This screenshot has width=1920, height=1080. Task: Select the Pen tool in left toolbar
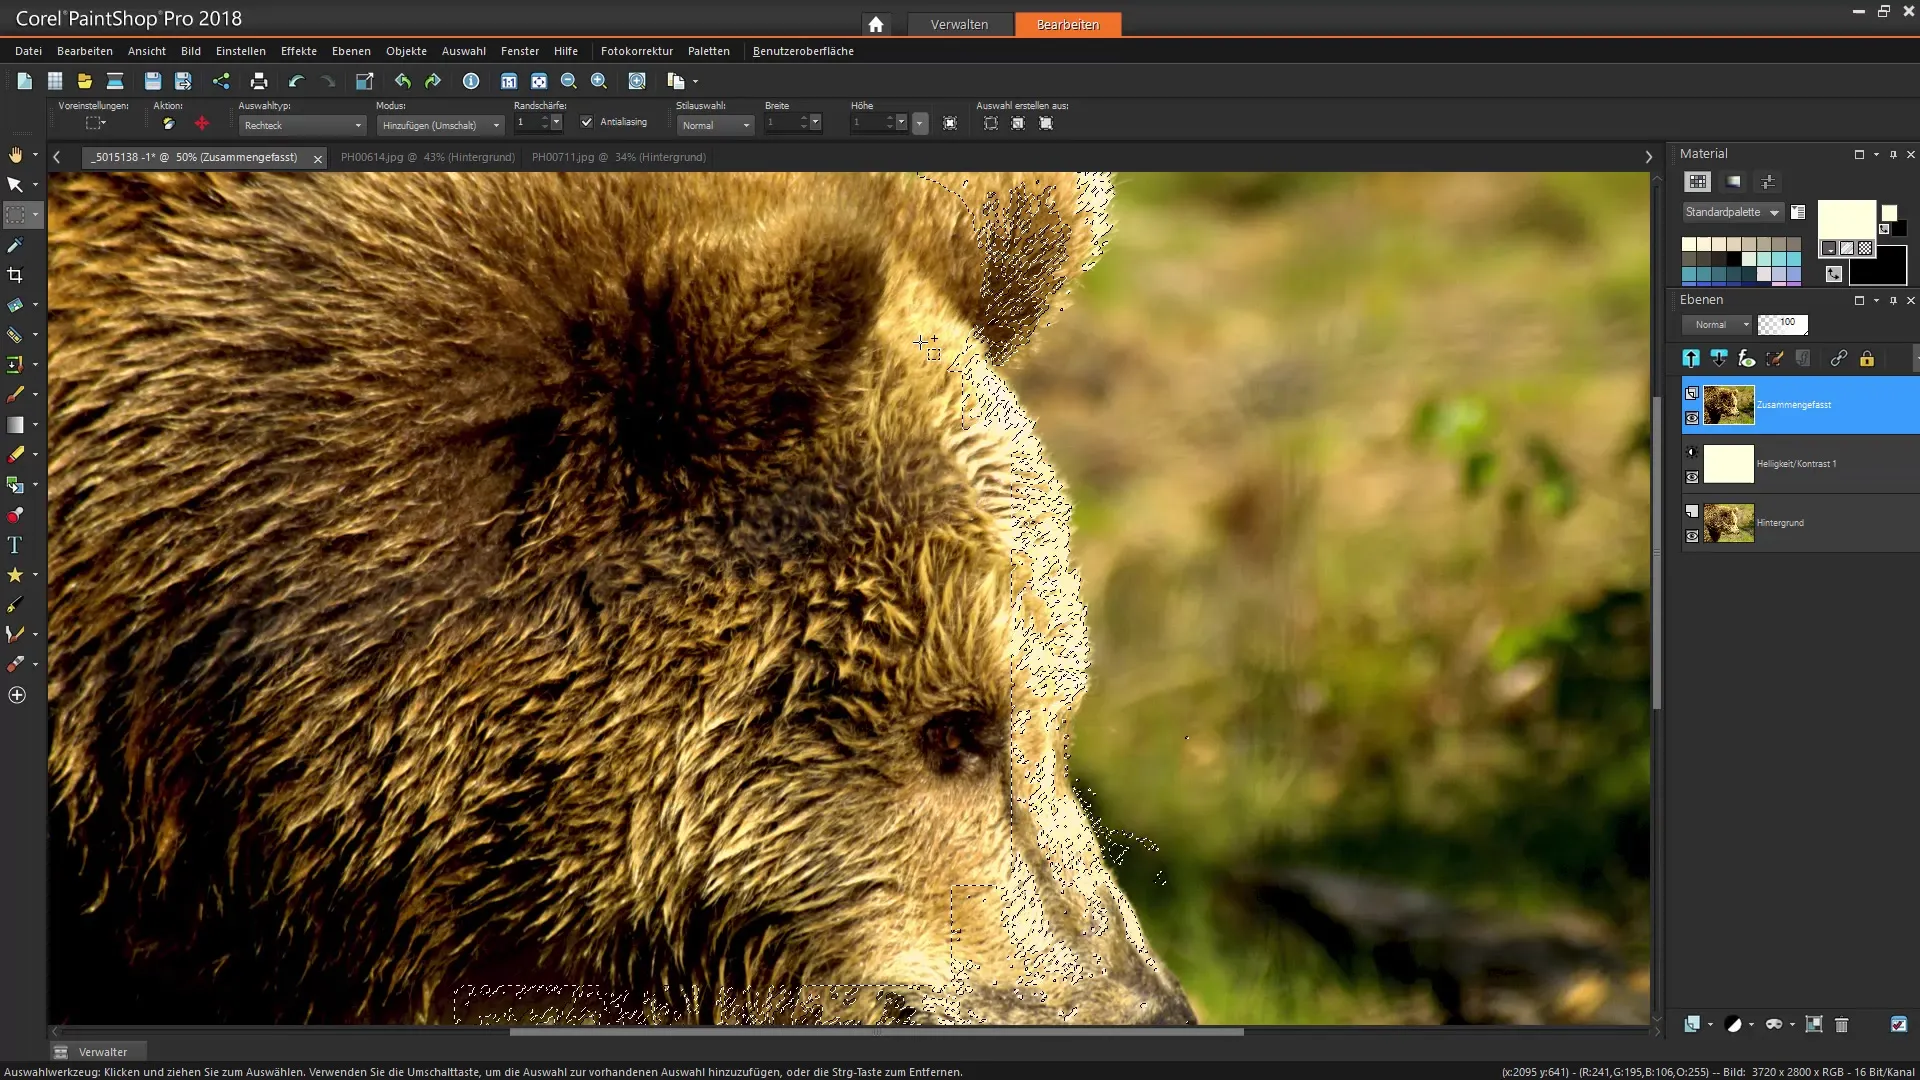point(15,605)
